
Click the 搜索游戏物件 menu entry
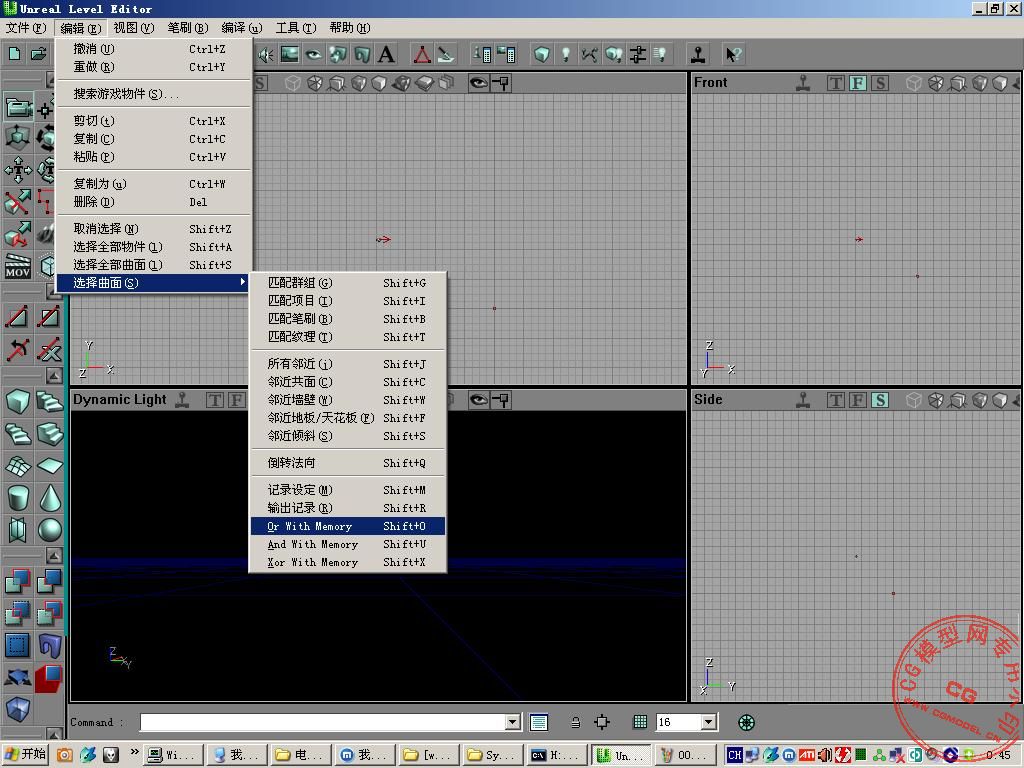(x=153, y=94)
